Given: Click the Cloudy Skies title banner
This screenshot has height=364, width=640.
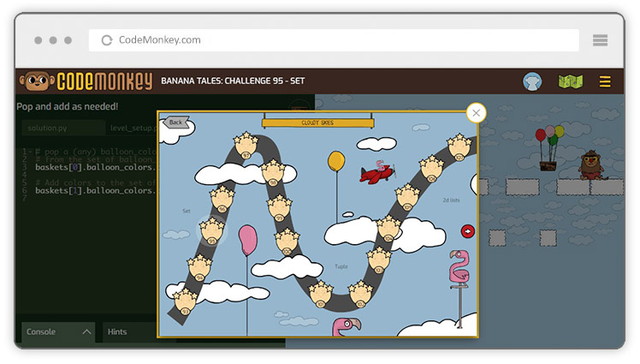Looking at the screenshot, I should 318,122.
